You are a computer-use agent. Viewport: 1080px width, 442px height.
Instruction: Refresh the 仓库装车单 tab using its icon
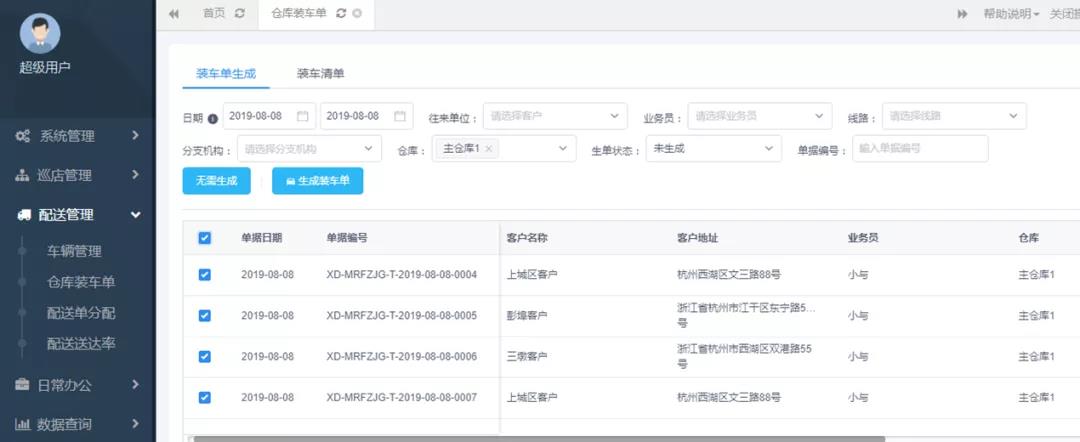(x=341, y=13)
